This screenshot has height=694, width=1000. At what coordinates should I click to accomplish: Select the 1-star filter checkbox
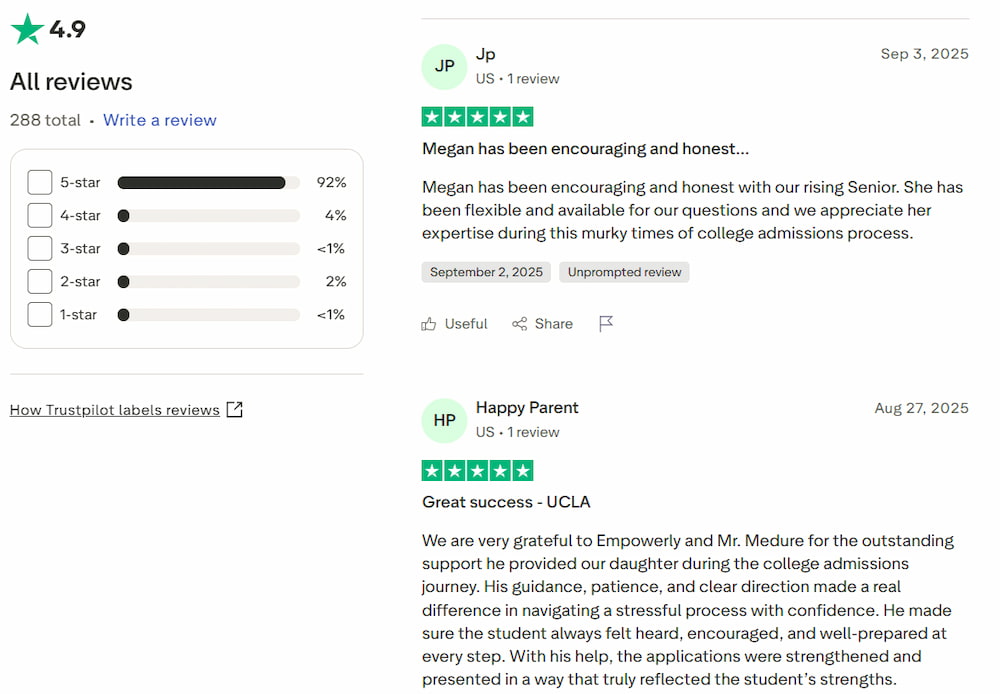[x=40, y=315]
